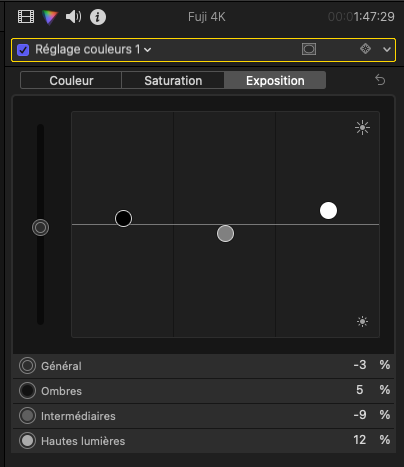Viewport: 404px width, 467px height.
Task: Uncheck the Réglage couleurs 1 checkbox
Action: [23, 50]
